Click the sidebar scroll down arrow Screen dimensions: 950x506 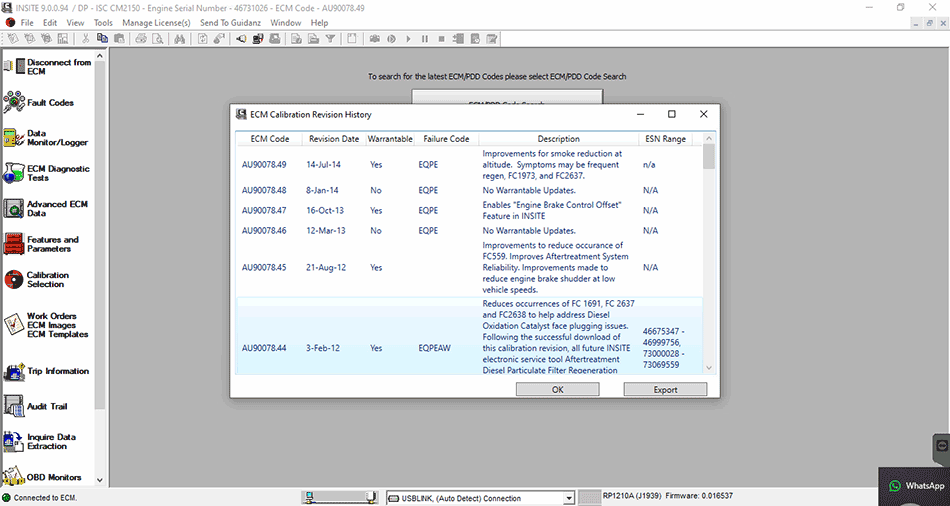(100, 480)
